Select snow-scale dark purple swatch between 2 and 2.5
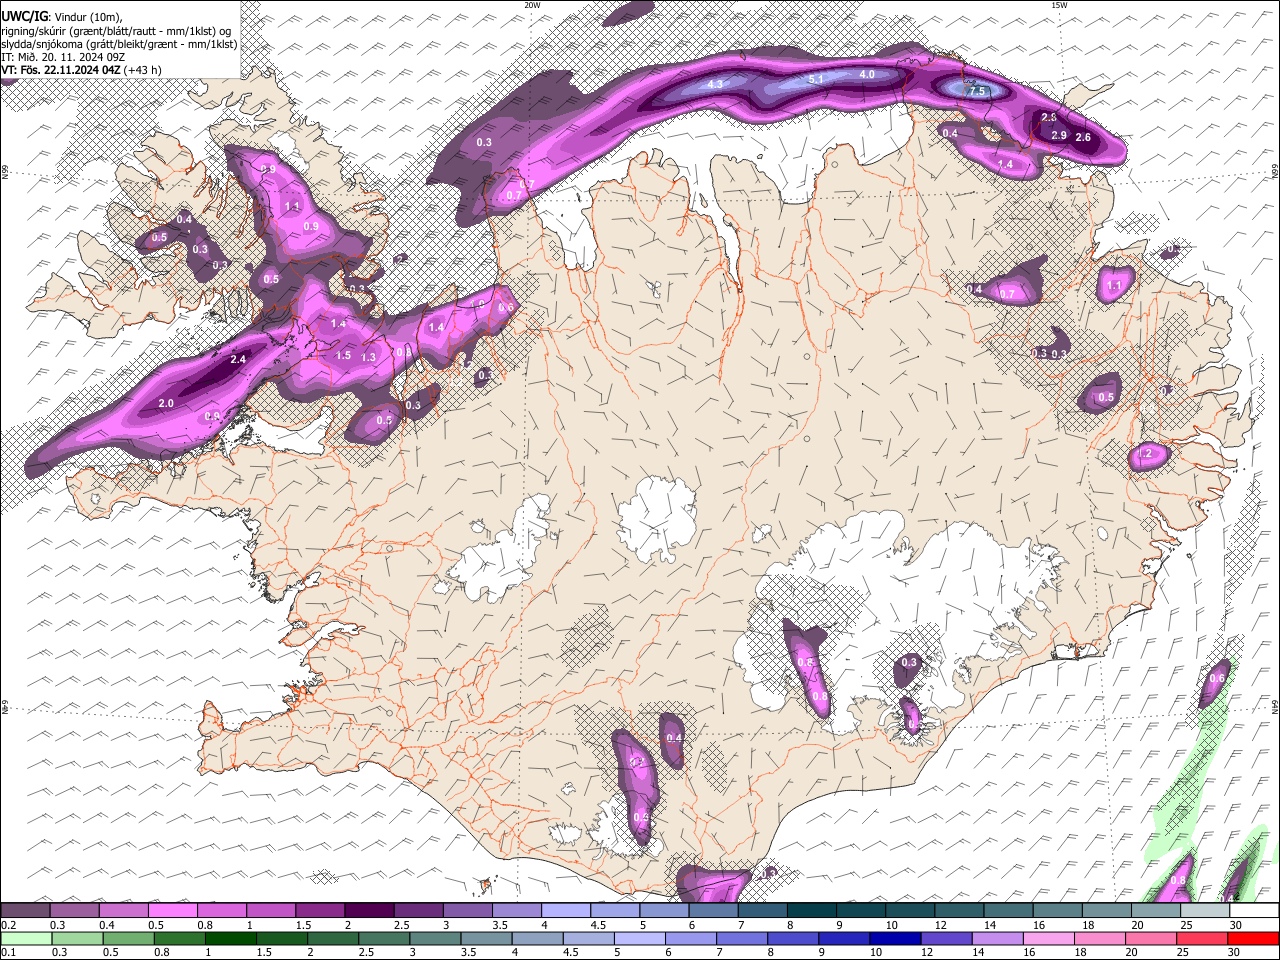Viewport: 1280px width, 960px height. (369, 911)
